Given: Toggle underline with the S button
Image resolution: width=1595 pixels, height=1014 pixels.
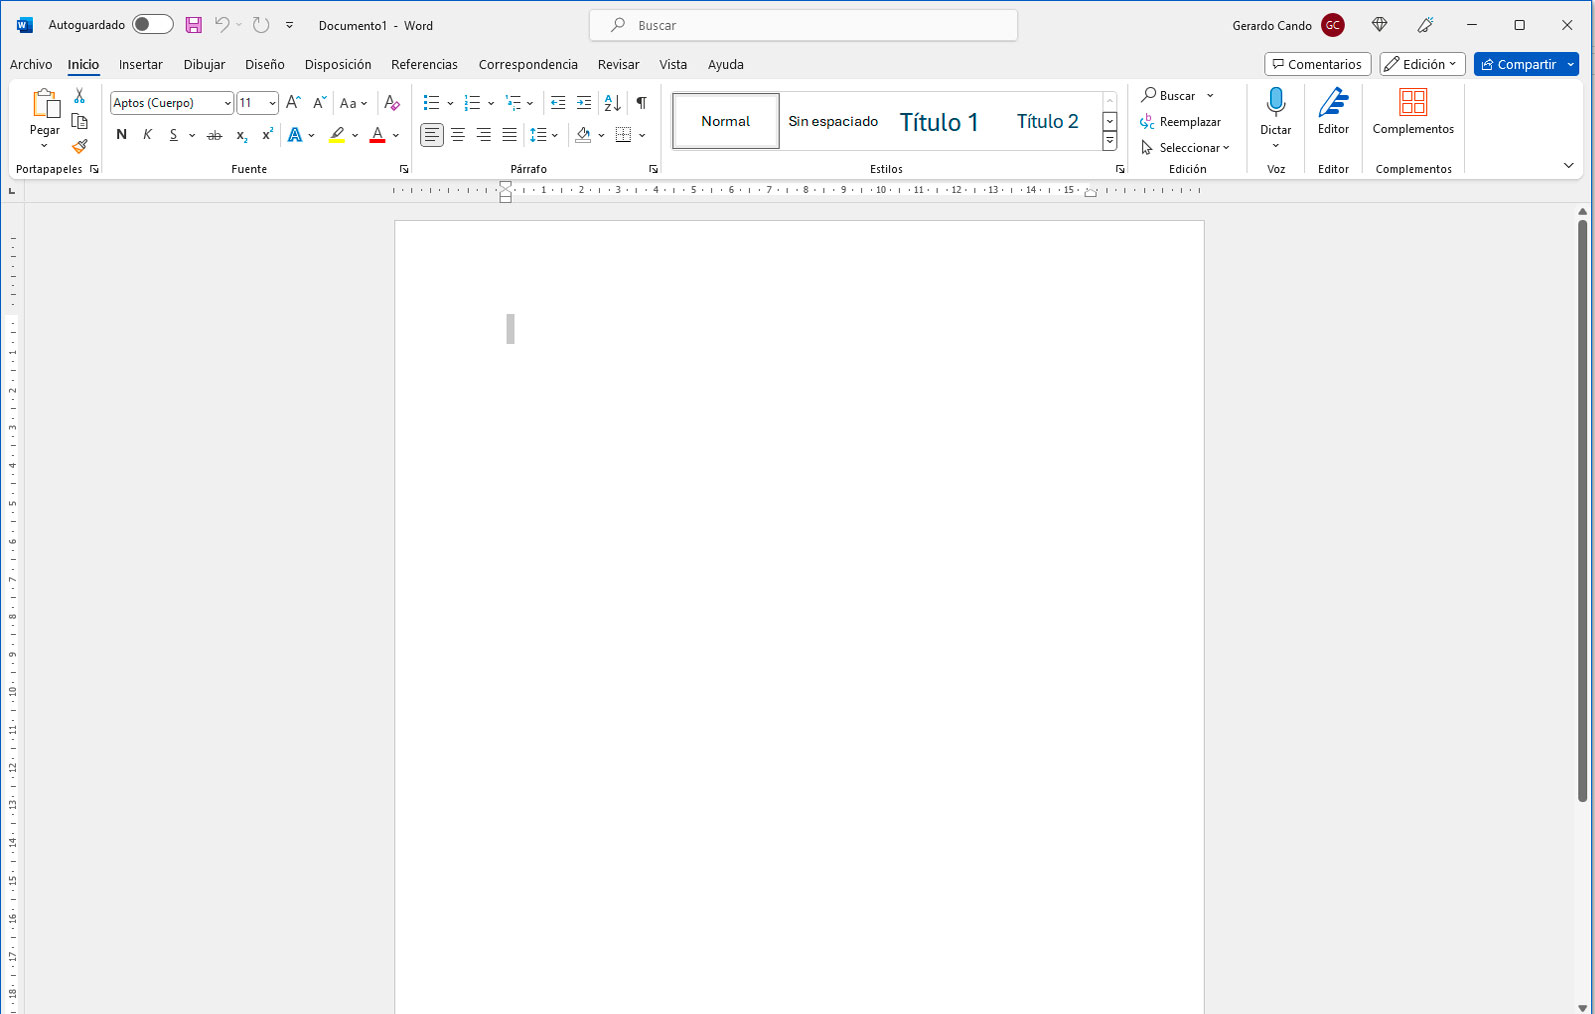Looking at the screenshot, I should coord(173,135).
